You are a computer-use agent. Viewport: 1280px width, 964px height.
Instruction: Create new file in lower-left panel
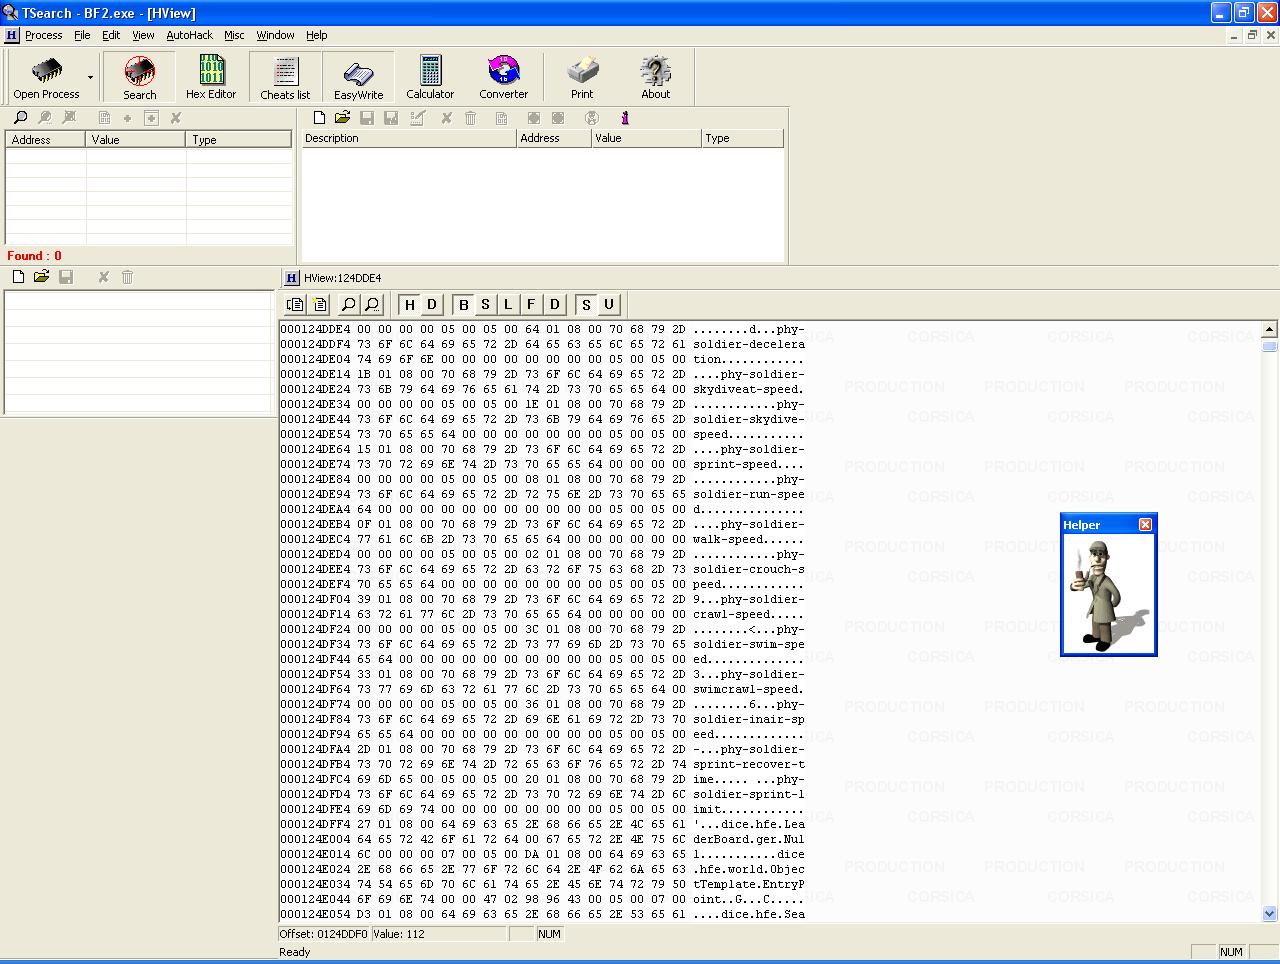[x=18, y=277]
